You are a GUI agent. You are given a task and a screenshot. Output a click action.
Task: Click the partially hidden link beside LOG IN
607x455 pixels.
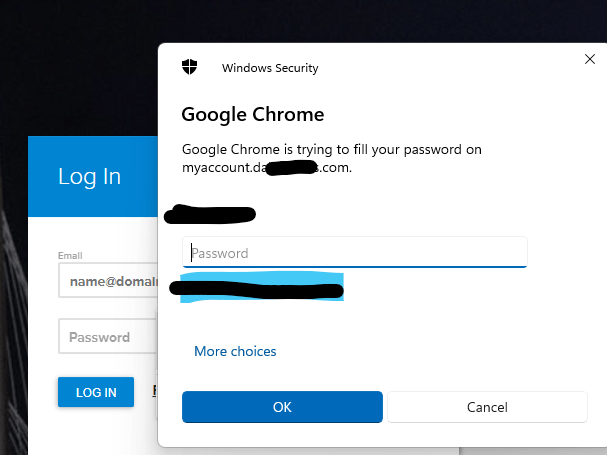(154, 392)
